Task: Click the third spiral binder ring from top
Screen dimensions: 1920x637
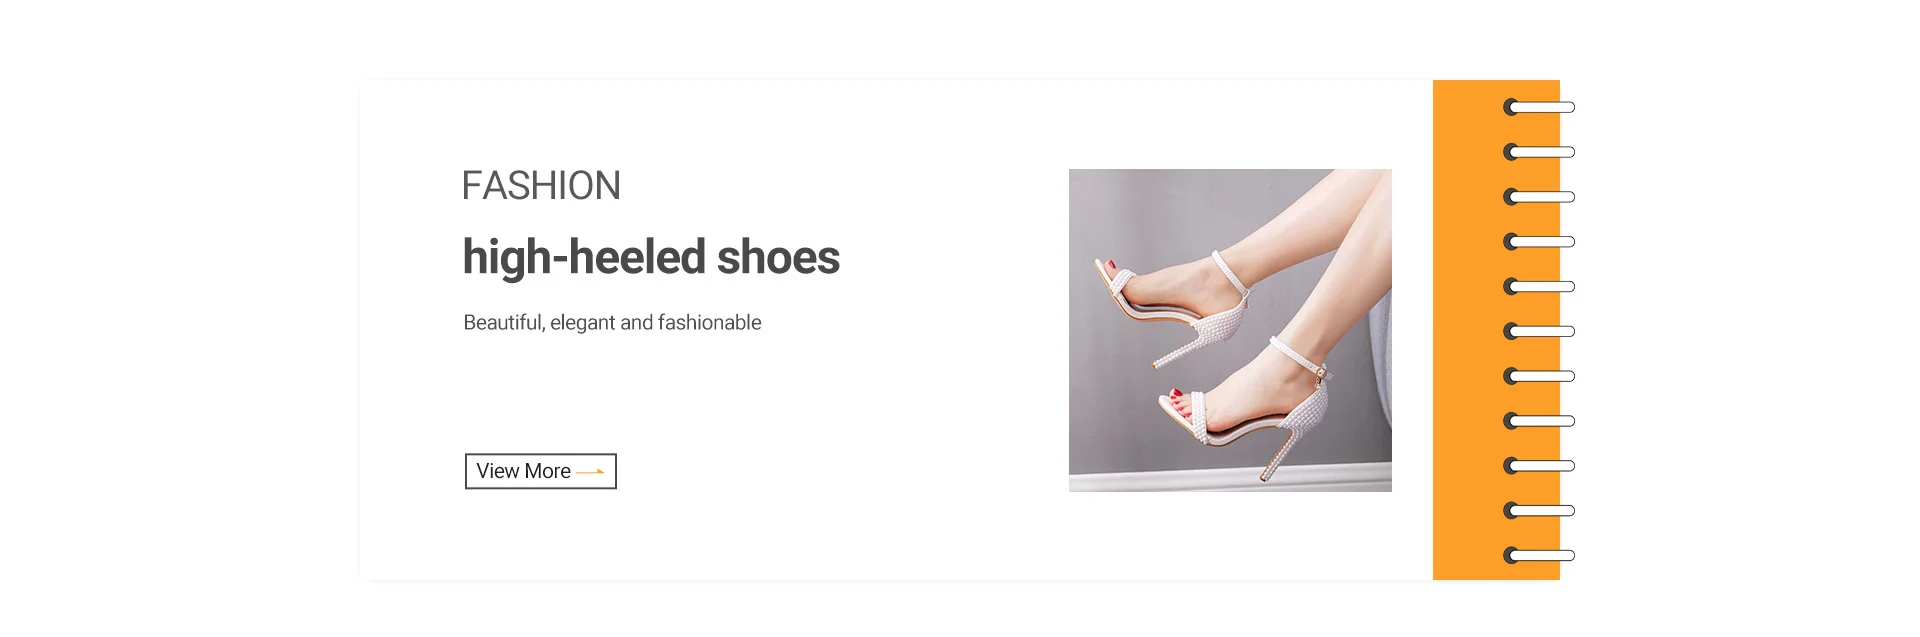Action: point(1539,197)
